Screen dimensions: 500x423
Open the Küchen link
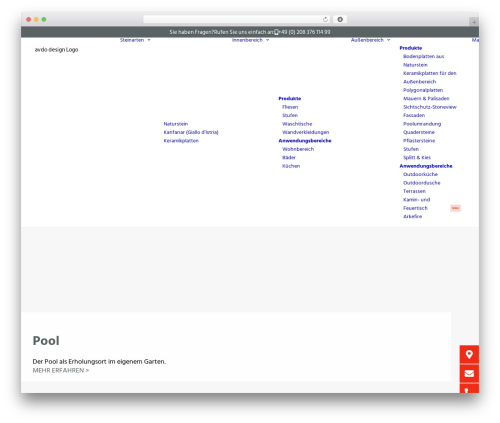click(291, 166)
